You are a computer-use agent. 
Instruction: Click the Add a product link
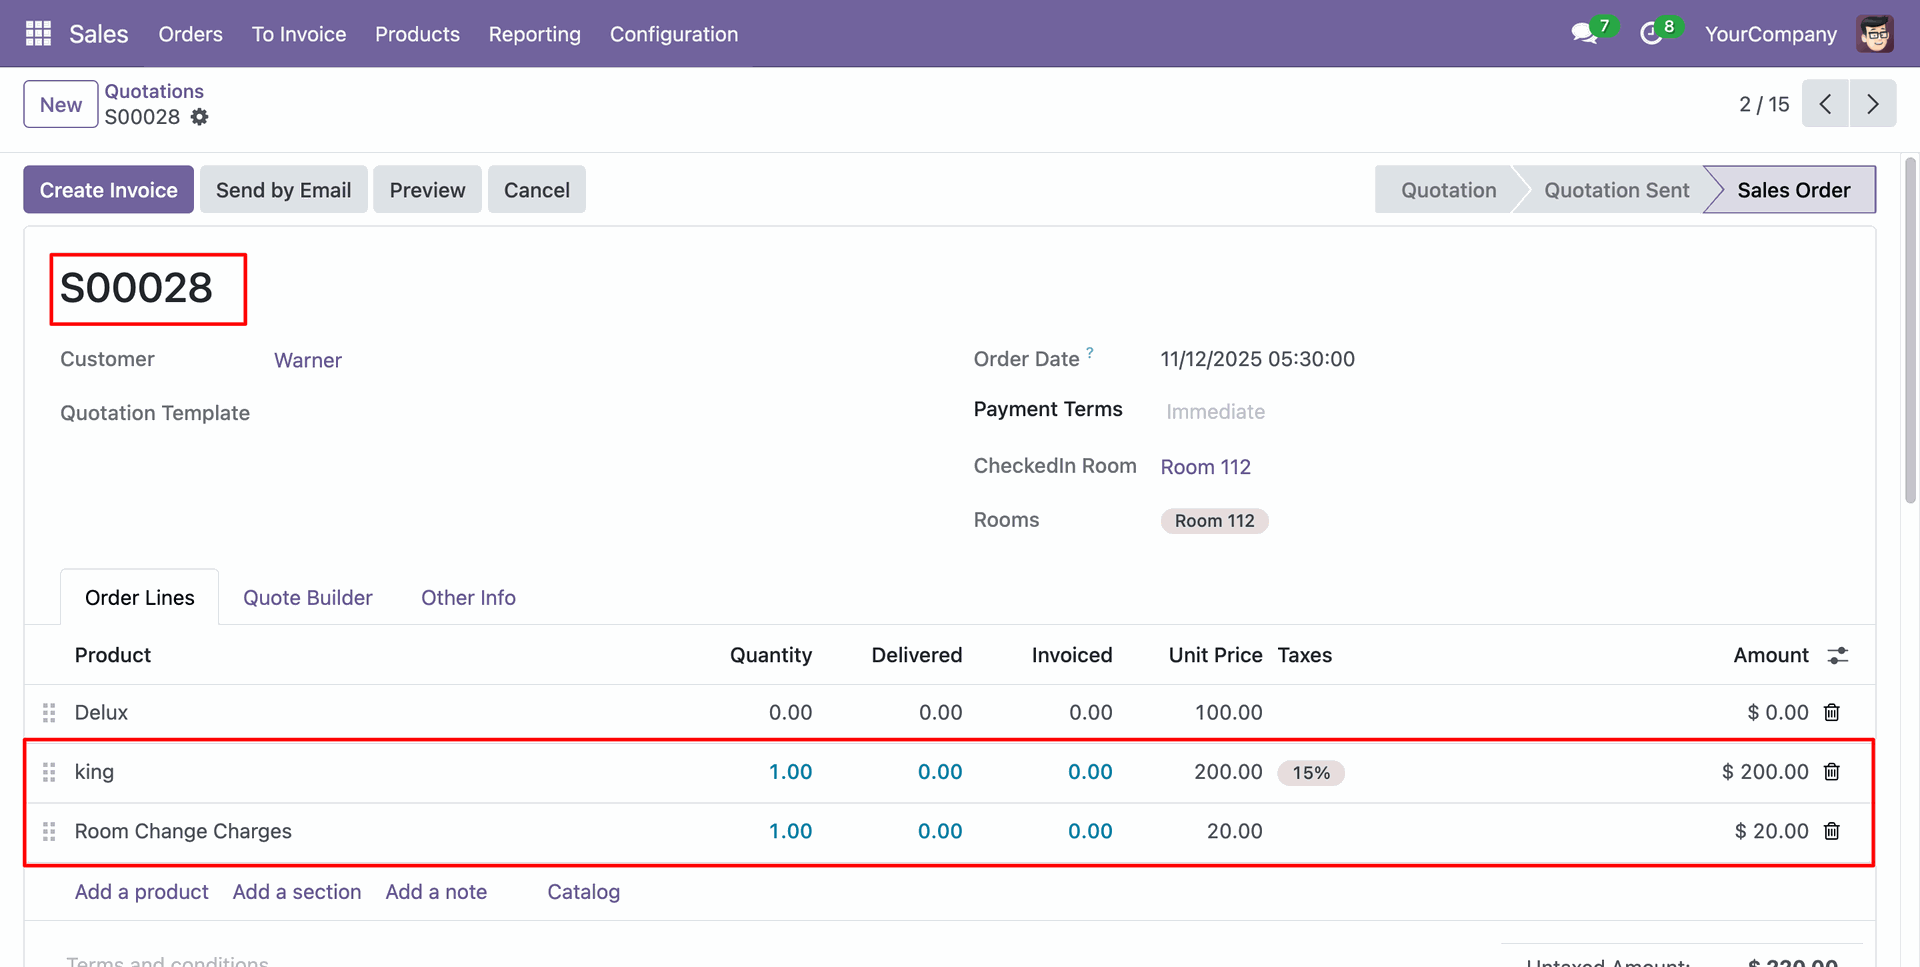tap(141, 892)
